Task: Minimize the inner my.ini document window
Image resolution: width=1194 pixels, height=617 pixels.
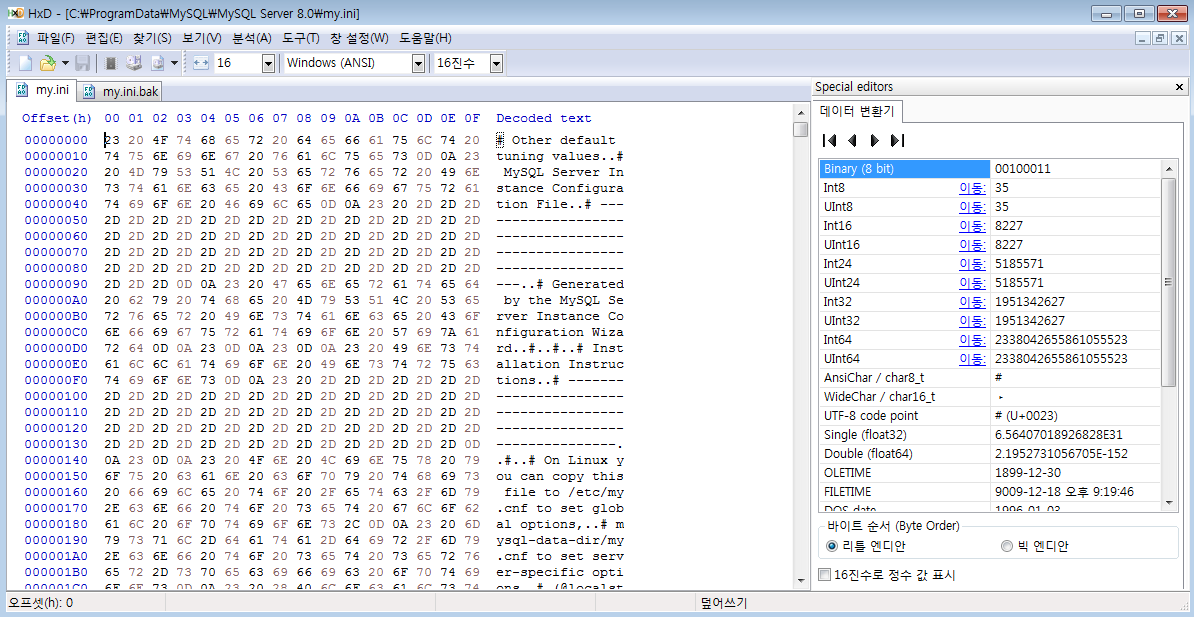Action: (1142, 38)
